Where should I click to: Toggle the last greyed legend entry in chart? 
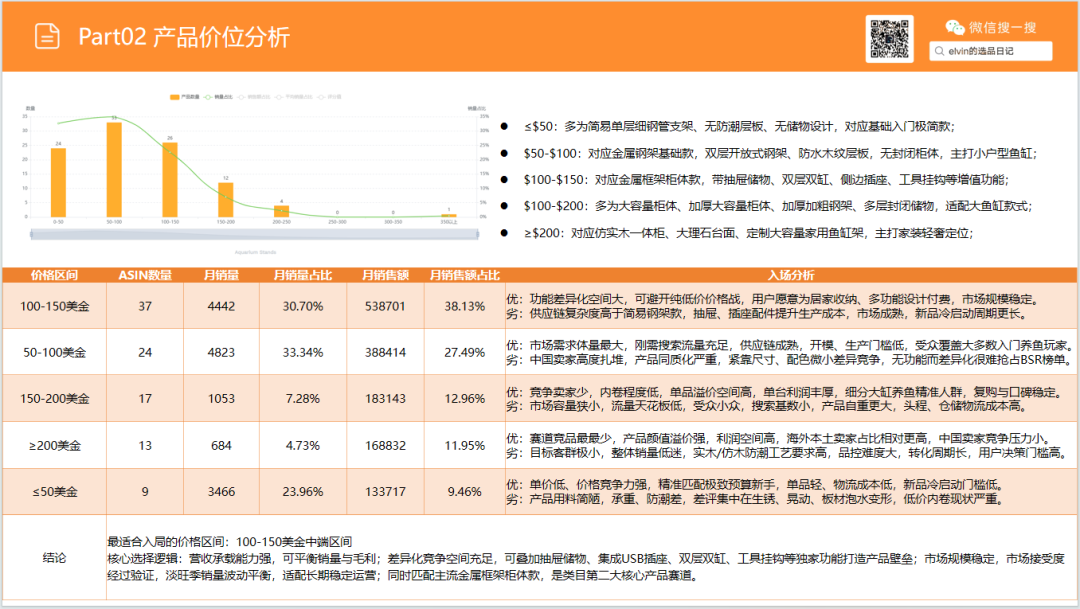pos(329,97)
